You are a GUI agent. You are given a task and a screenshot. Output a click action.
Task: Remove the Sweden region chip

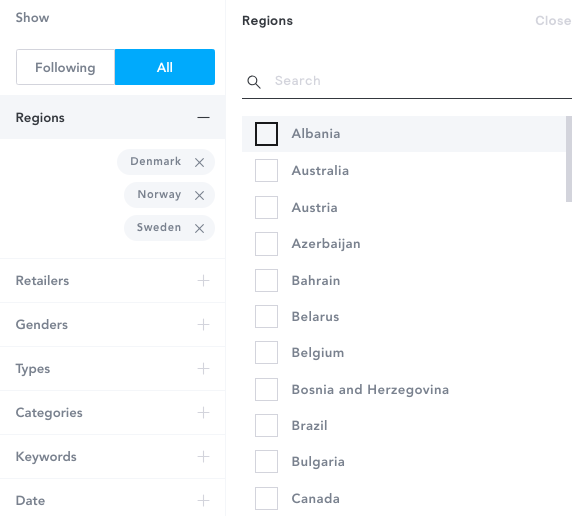(x=199, y=228)
